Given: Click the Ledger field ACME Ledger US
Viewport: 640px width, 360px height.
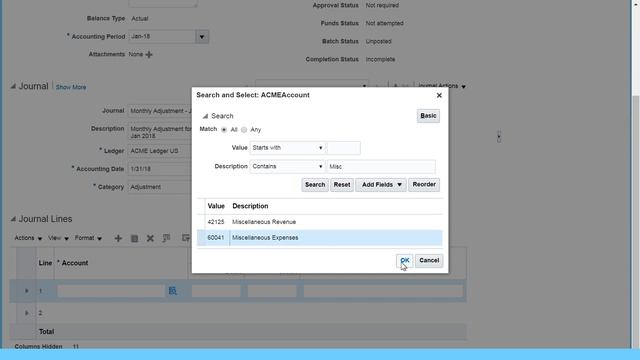Looking at the screenshot, I should tap(160, 151).
